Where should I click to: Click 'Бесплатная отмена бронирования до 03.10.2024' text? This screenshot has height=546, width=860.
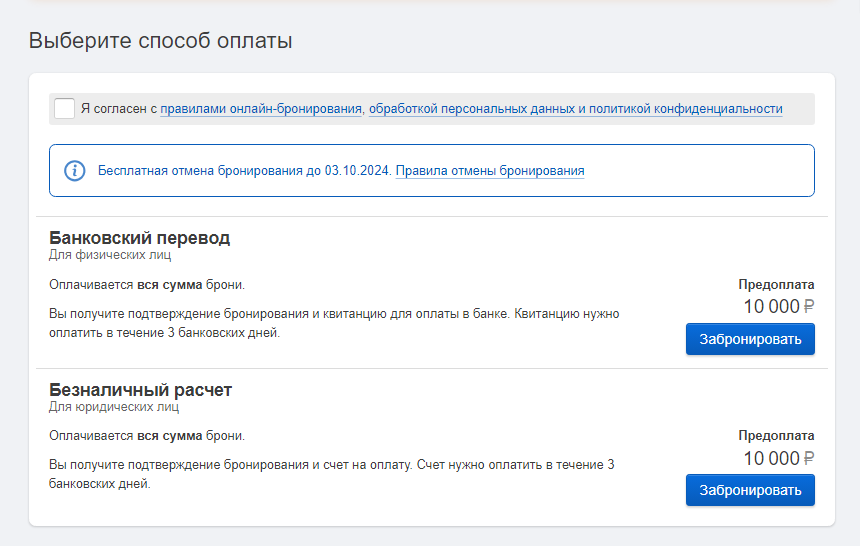coord(245,171)
